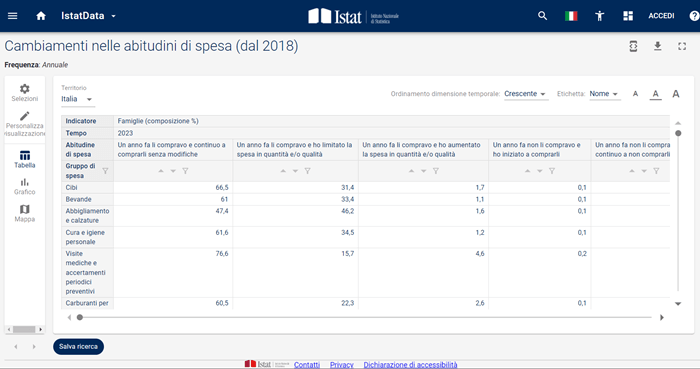Click the sidebar horizontal scrollbar thumb
This screenshot has height=369, width=700.
point(24,329)
